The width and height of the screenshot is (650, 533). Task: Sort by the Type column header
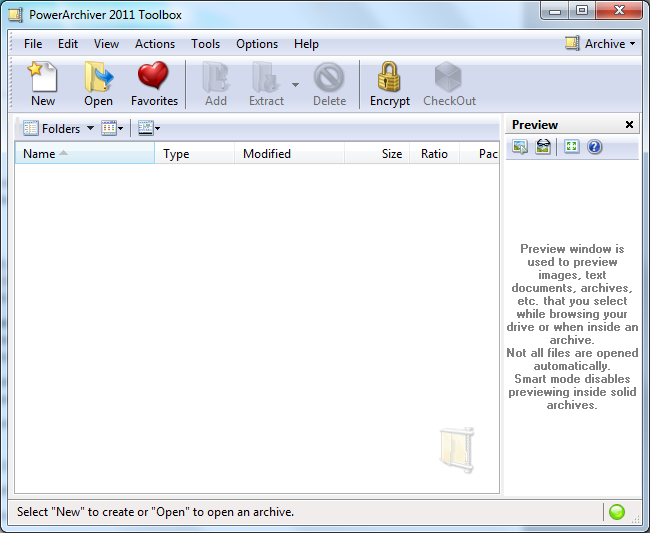tap(194, 154)
